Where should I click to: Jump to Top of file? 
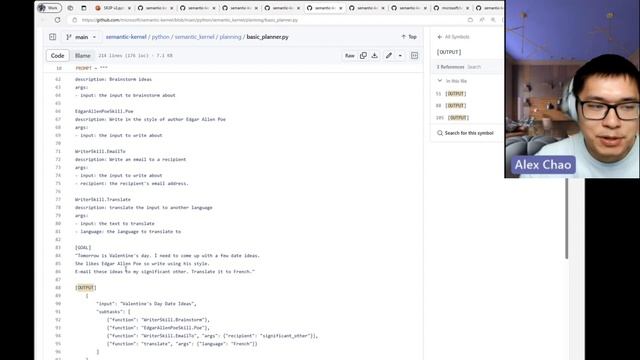(409, 37)
